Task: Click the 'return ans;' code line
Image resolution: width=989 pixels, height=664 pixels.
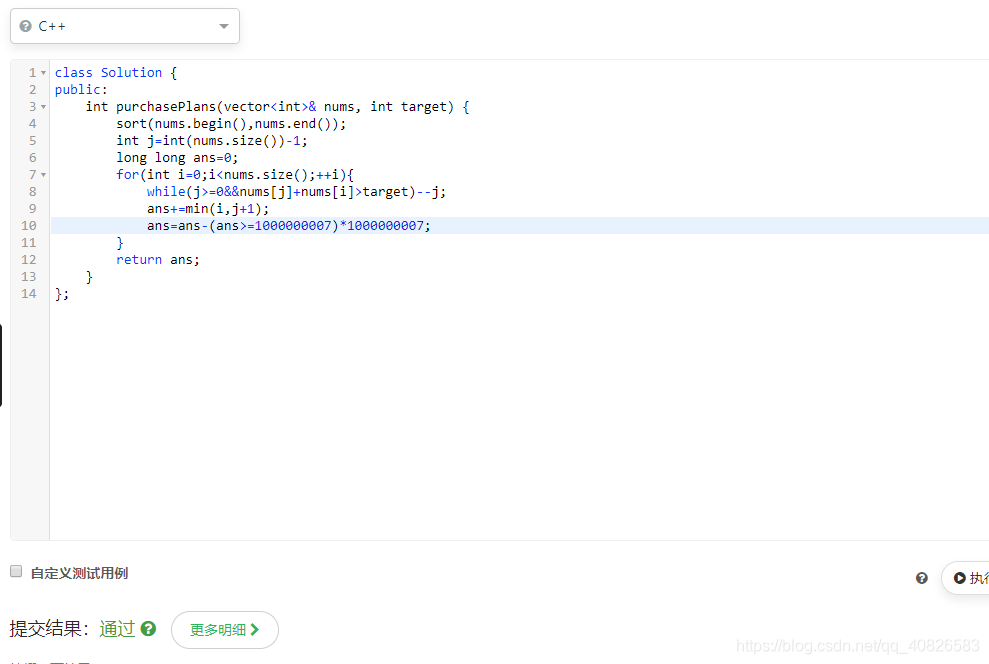Action: (x=158, y=260)
